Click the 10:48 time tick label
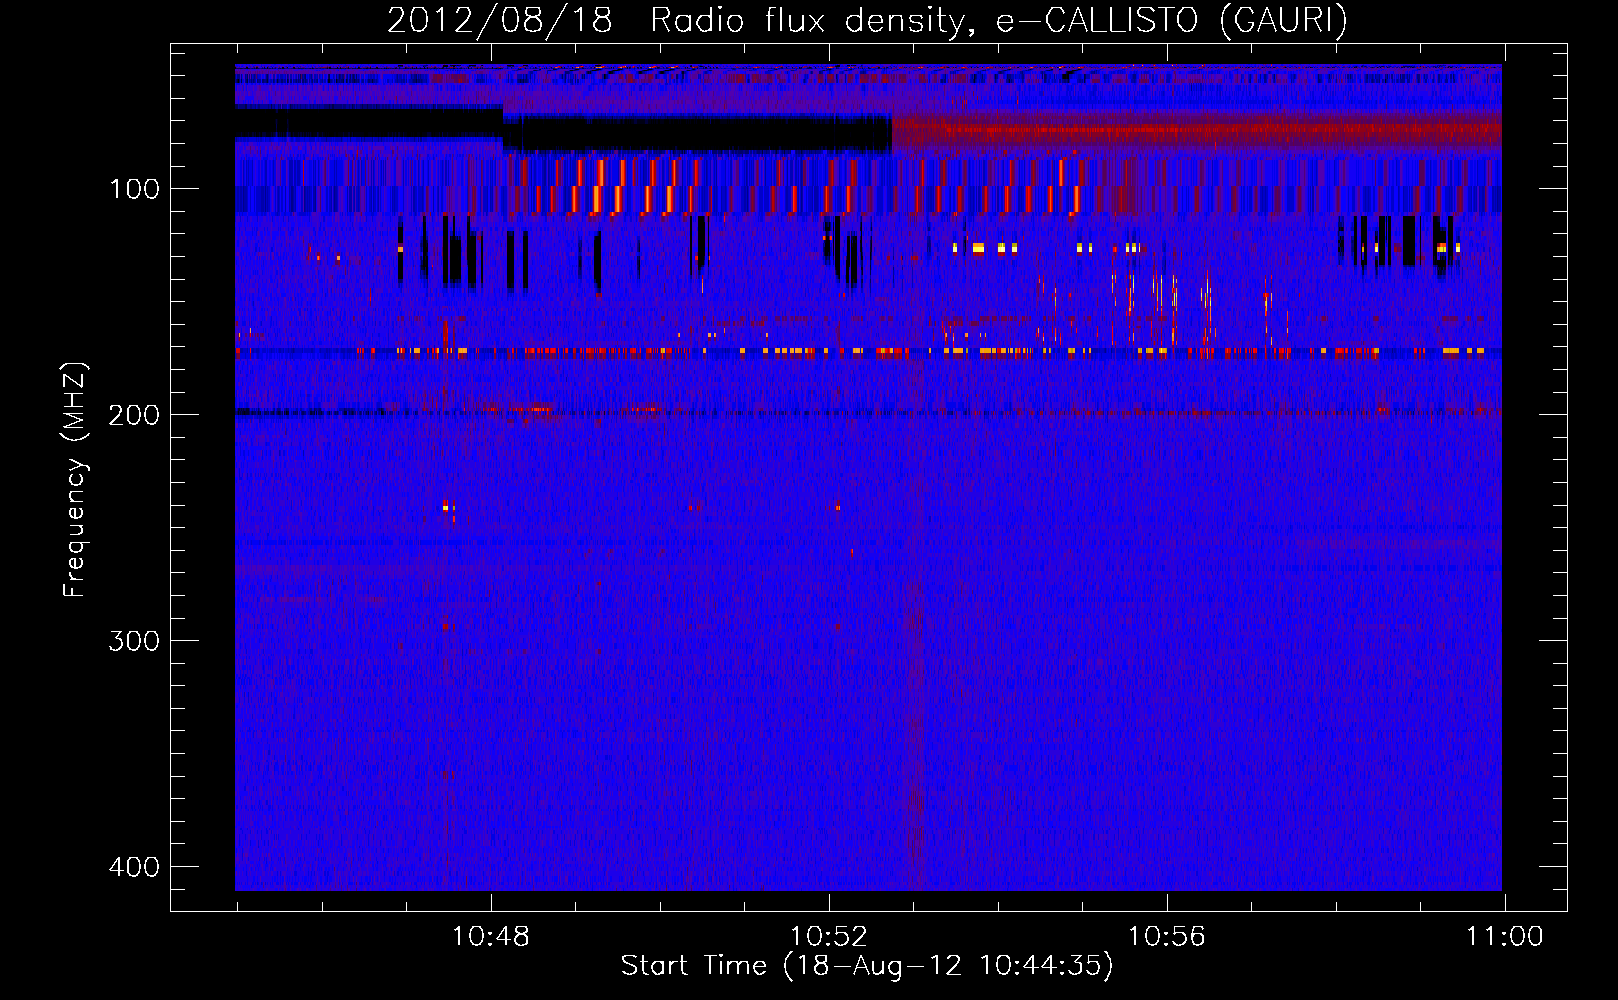 tap(490, 937)
